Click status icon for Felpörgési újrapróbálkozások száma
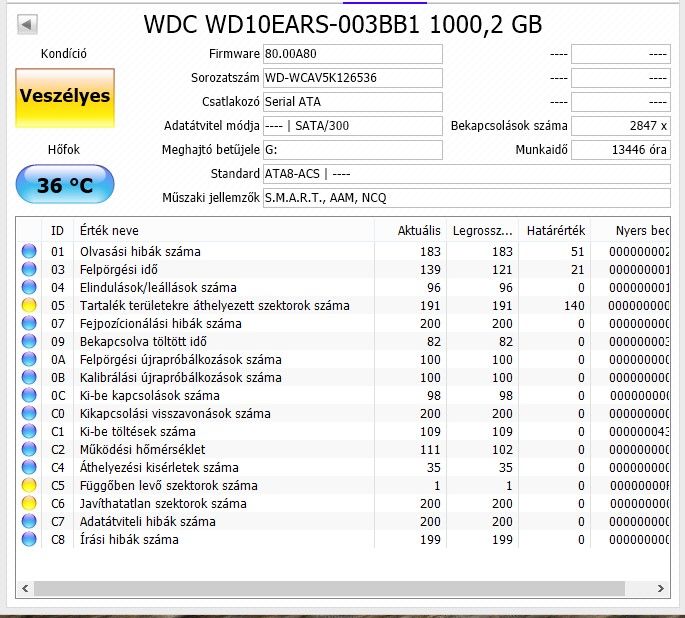Screen dimensions: 685x618 pos(29,359)
